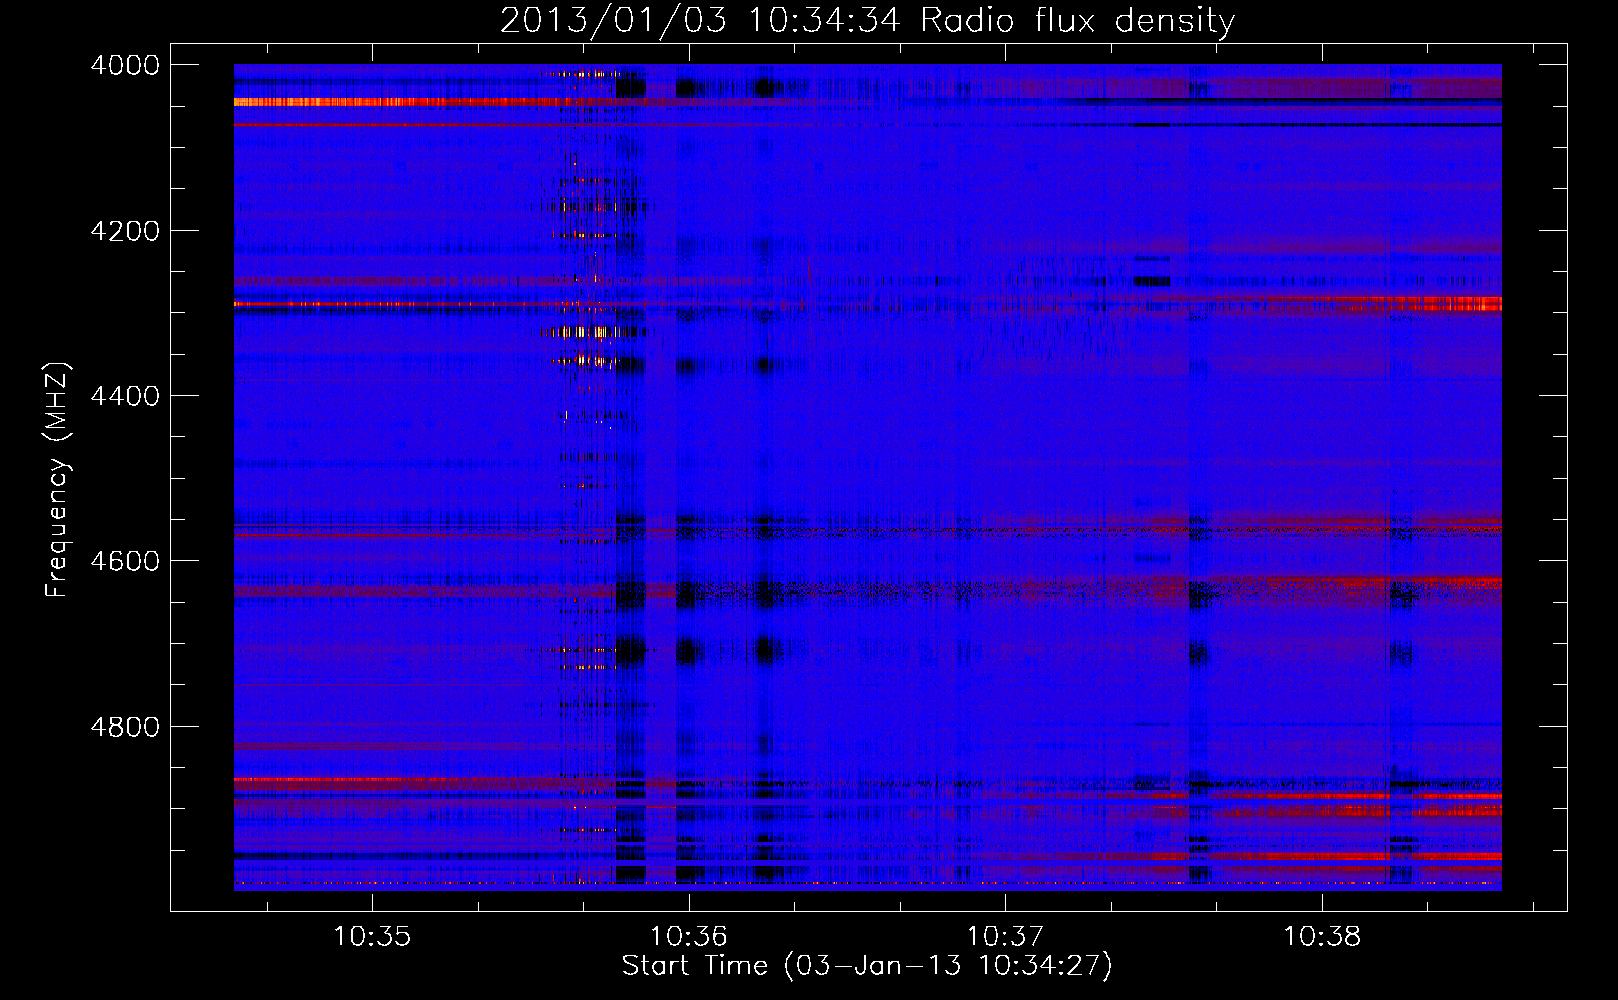1618x1000 pixels.
Task: Click the 4400 frequency axis label
Action: 125,396
